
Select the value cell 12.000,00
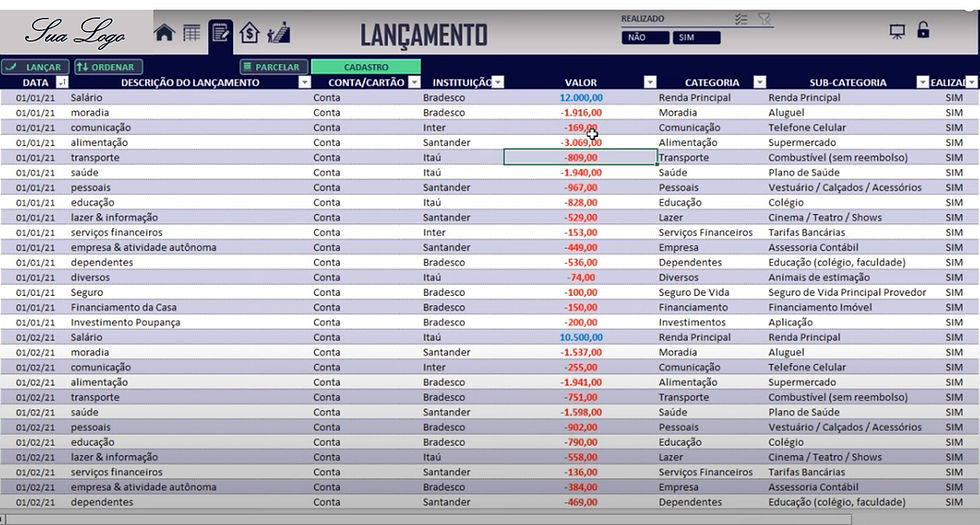point(580,98)
